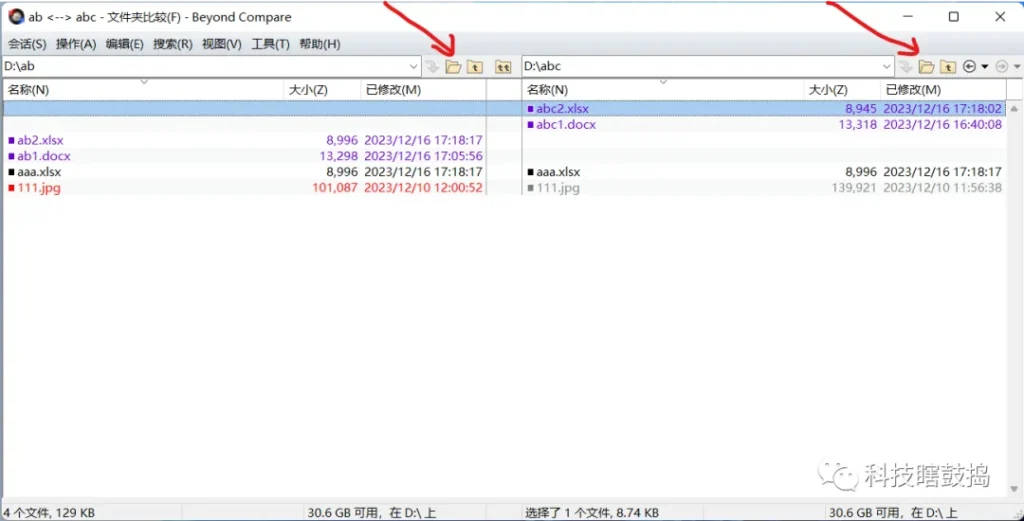Click the date 2023/12/10 12:00:52
Viewport: 1024px width, 521px height.
point(423,188)
